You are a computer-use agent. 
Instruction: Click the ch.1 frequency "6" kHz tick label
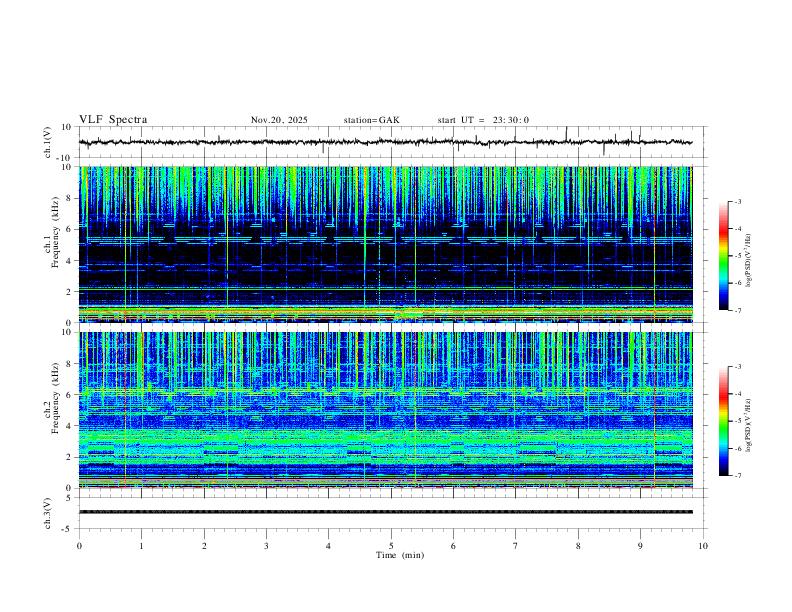point(70,229)
